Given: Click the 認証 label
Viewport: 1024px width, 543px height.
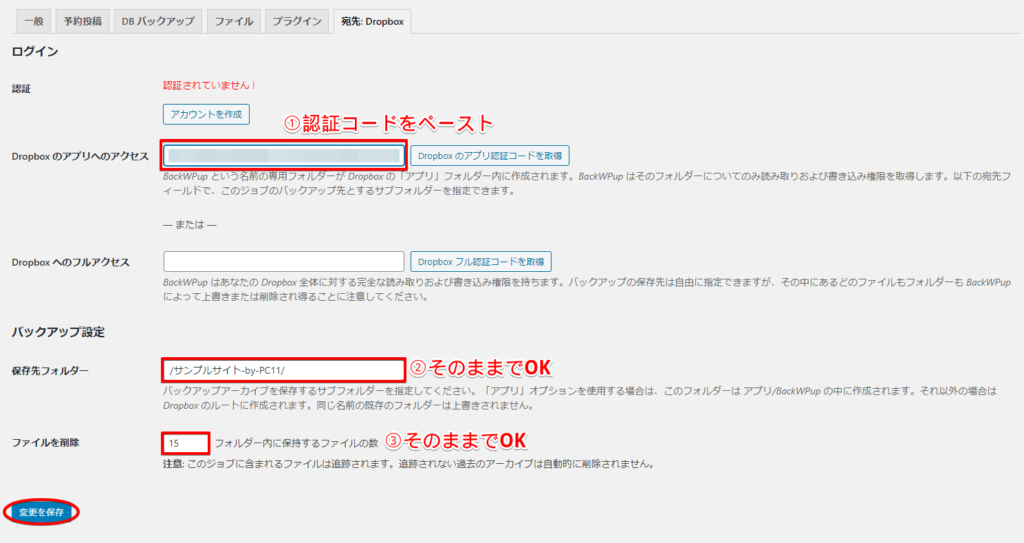Looking at the screenshot, I should click(x=22, y=88).
